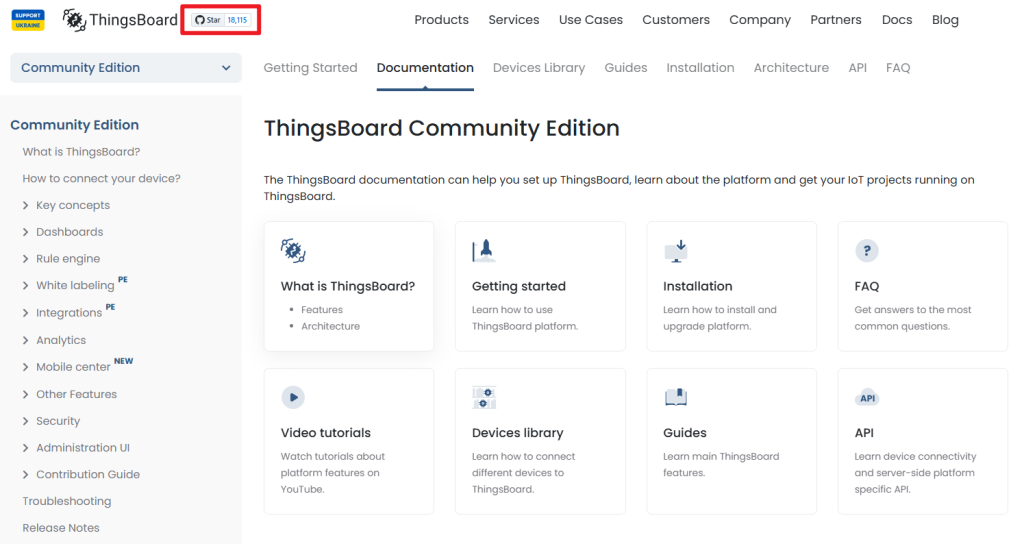
Task: Open Troubleshooting sidebar link
Action: pyautogui.click(x=67, y=501)
